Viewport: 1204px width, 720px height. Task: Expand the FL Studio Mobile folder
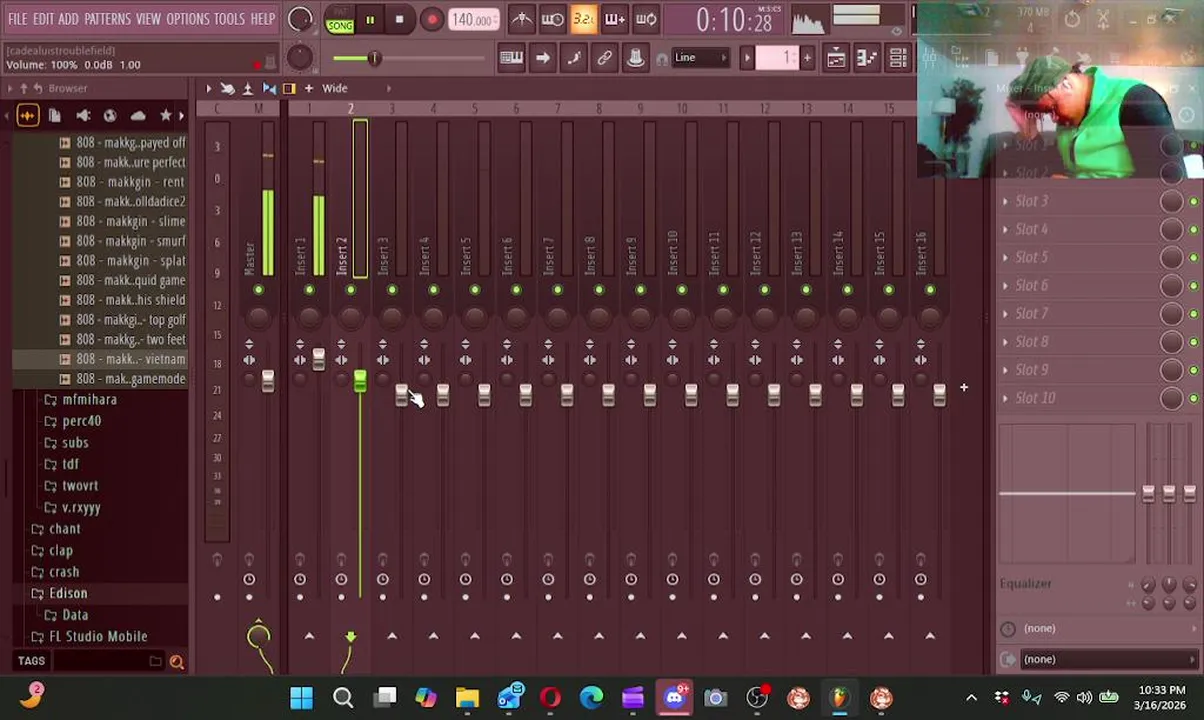[89, 636]
